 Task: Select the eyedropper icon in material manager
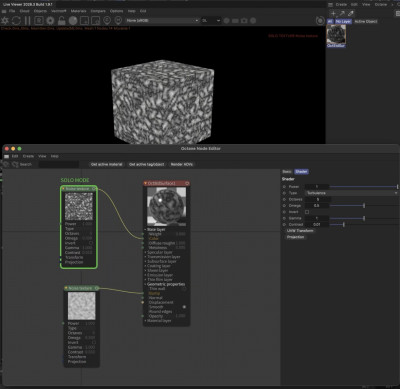[x=351, y=13]
